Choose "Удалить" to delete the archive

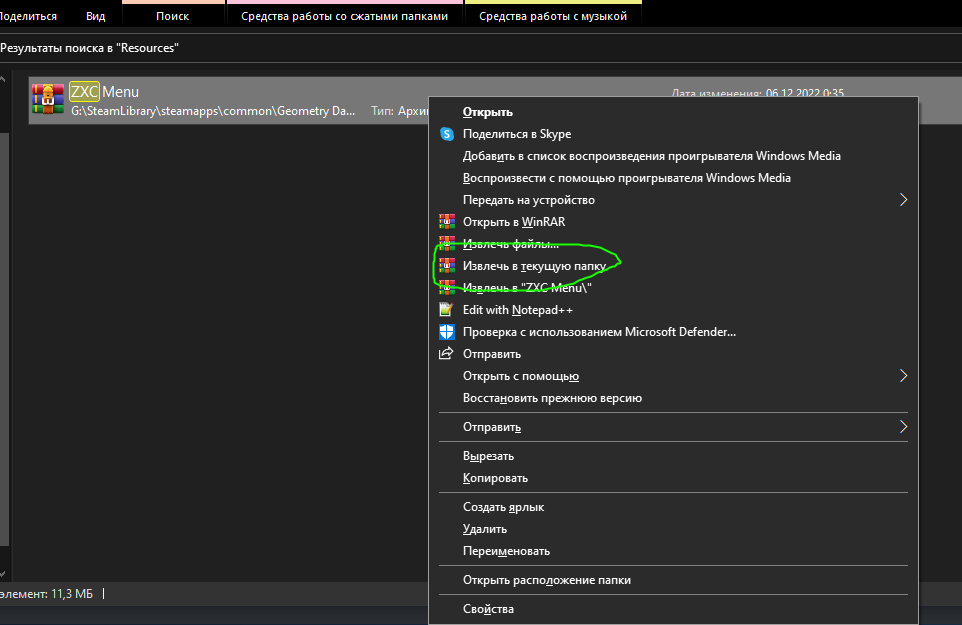(485, 529)
